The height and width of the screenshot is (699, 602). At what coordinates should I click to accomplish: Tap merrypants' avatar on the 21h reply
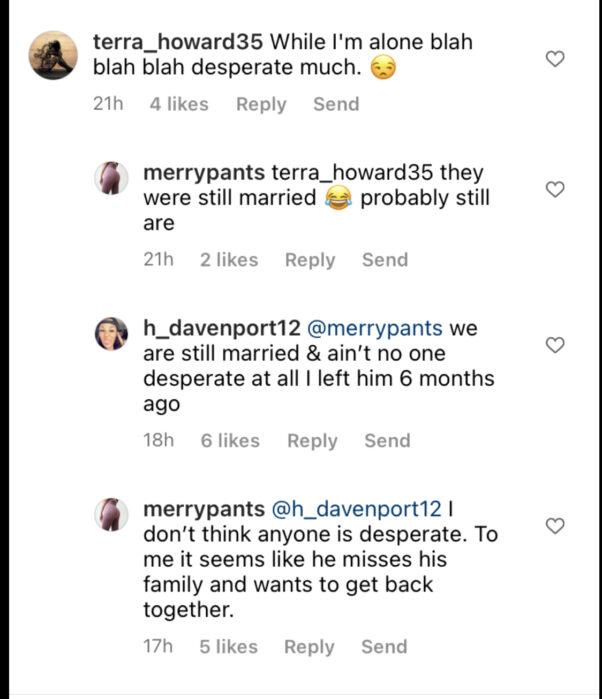(x=111, y=179)
